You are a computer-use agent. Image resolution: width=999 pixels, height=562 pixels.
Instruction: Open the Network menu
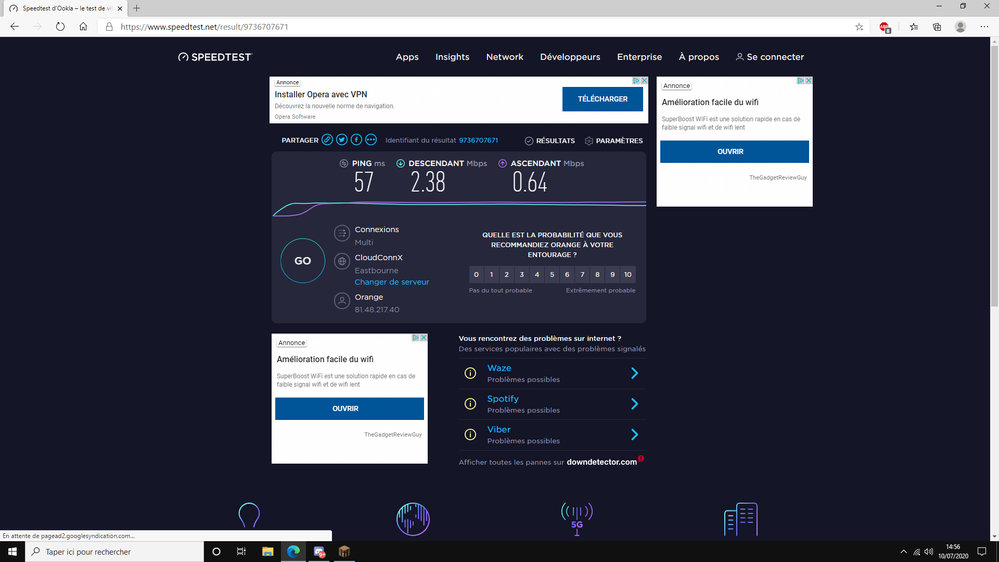point(505,57)
